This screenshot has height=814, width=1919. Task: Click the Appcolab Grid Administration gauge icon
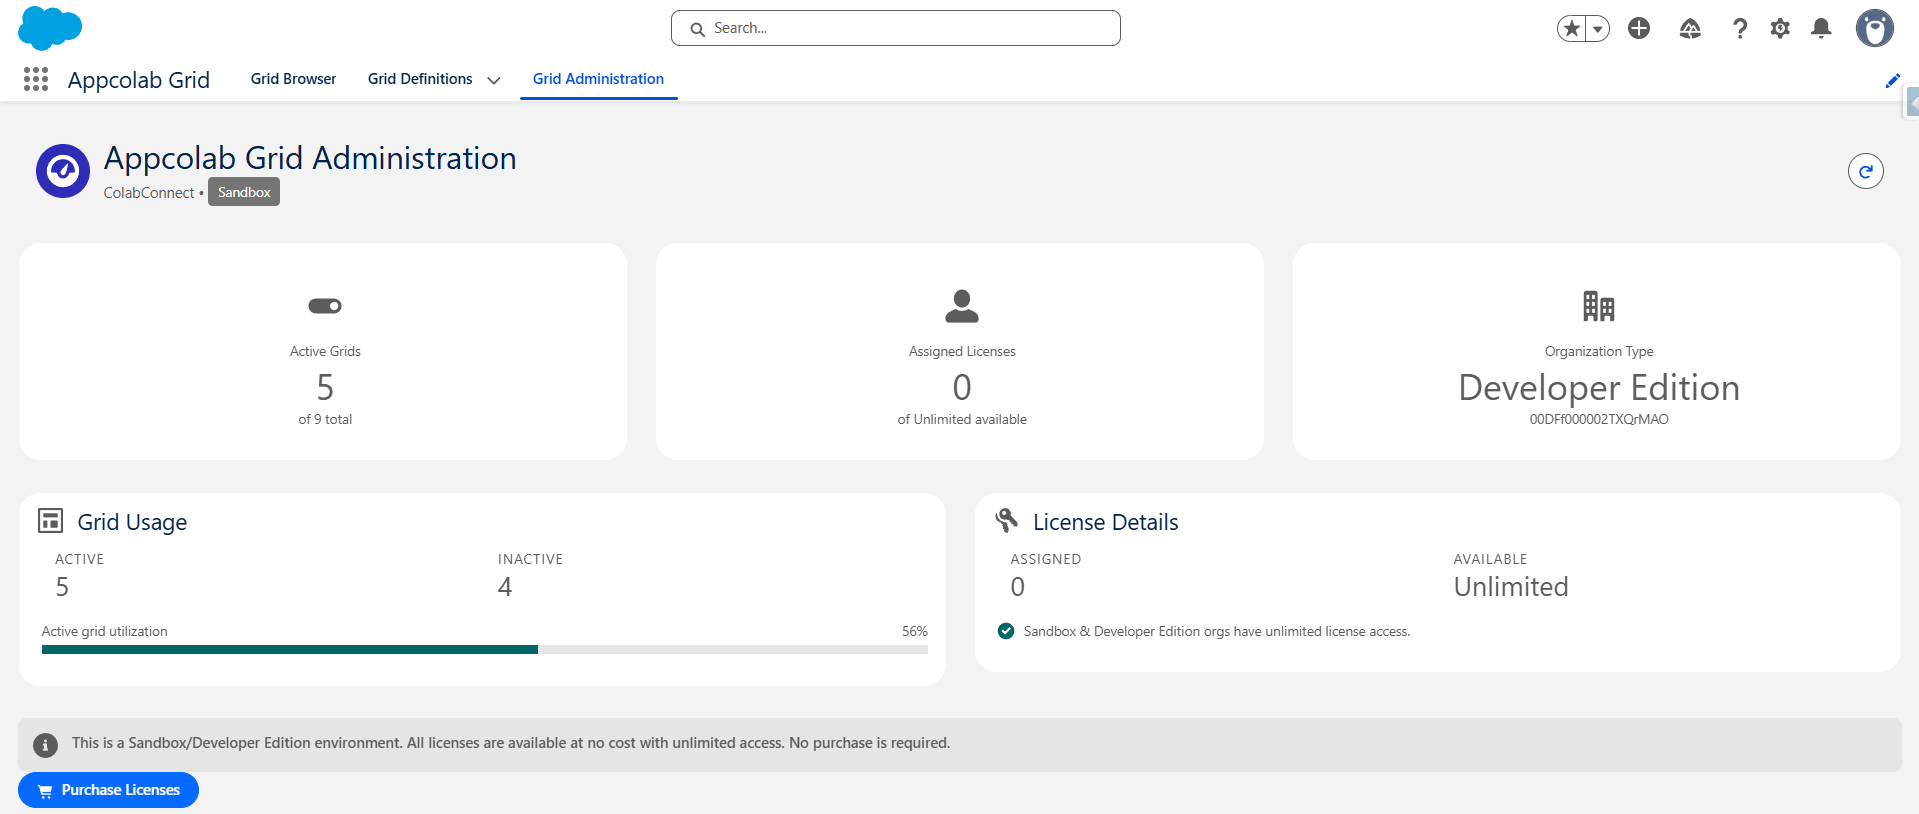tap(63, 171)
